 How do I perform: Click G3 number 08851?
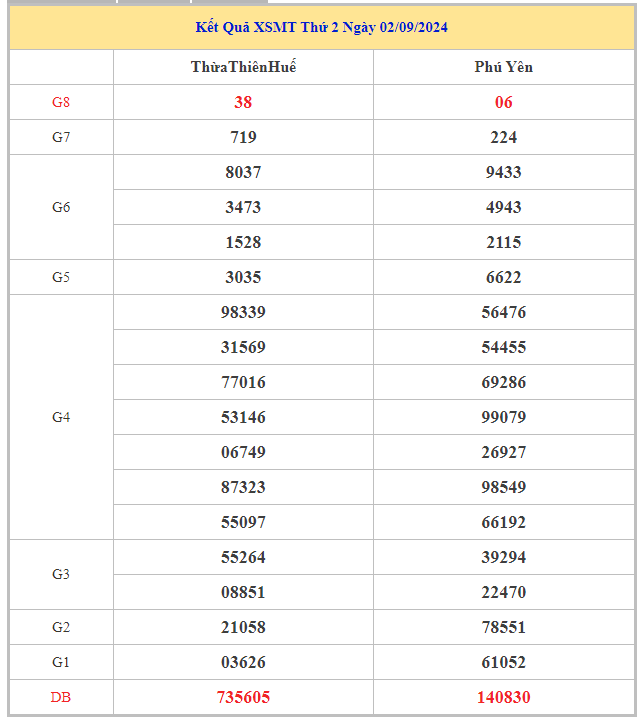click(243, 592)
